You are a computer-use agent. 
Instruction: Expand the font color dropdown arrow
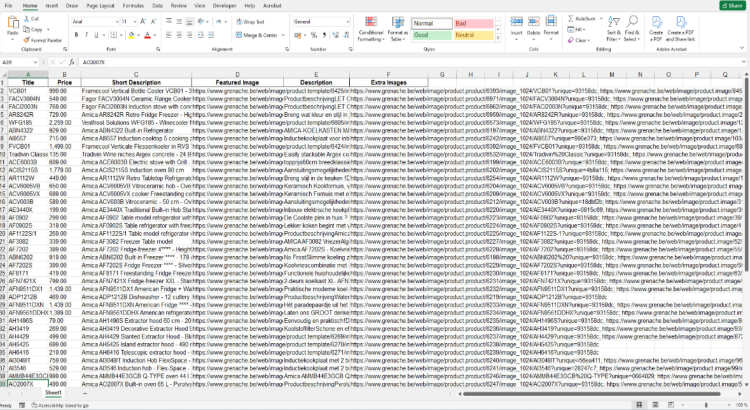click(x=155, y=35)
